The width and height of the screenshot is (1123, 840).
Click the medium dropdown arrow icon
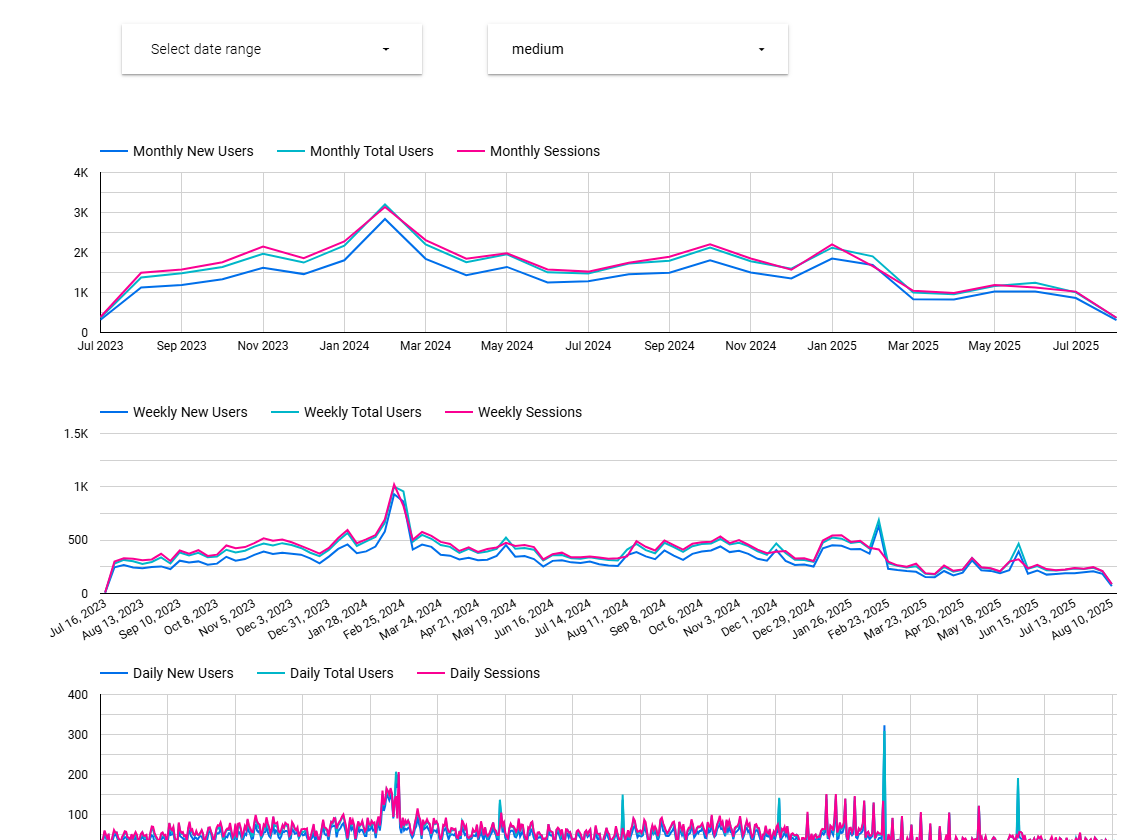[761, 49]
